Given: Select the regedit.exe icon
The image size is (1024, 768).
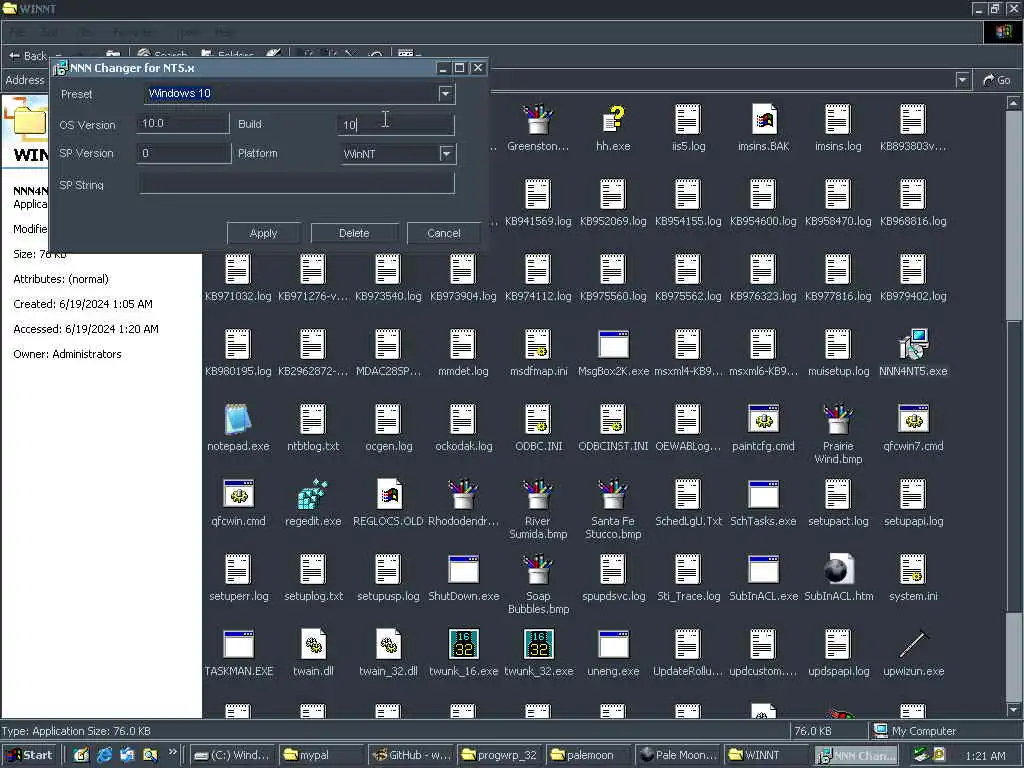Looking at the screenshot, I should (x=313, y=494).
